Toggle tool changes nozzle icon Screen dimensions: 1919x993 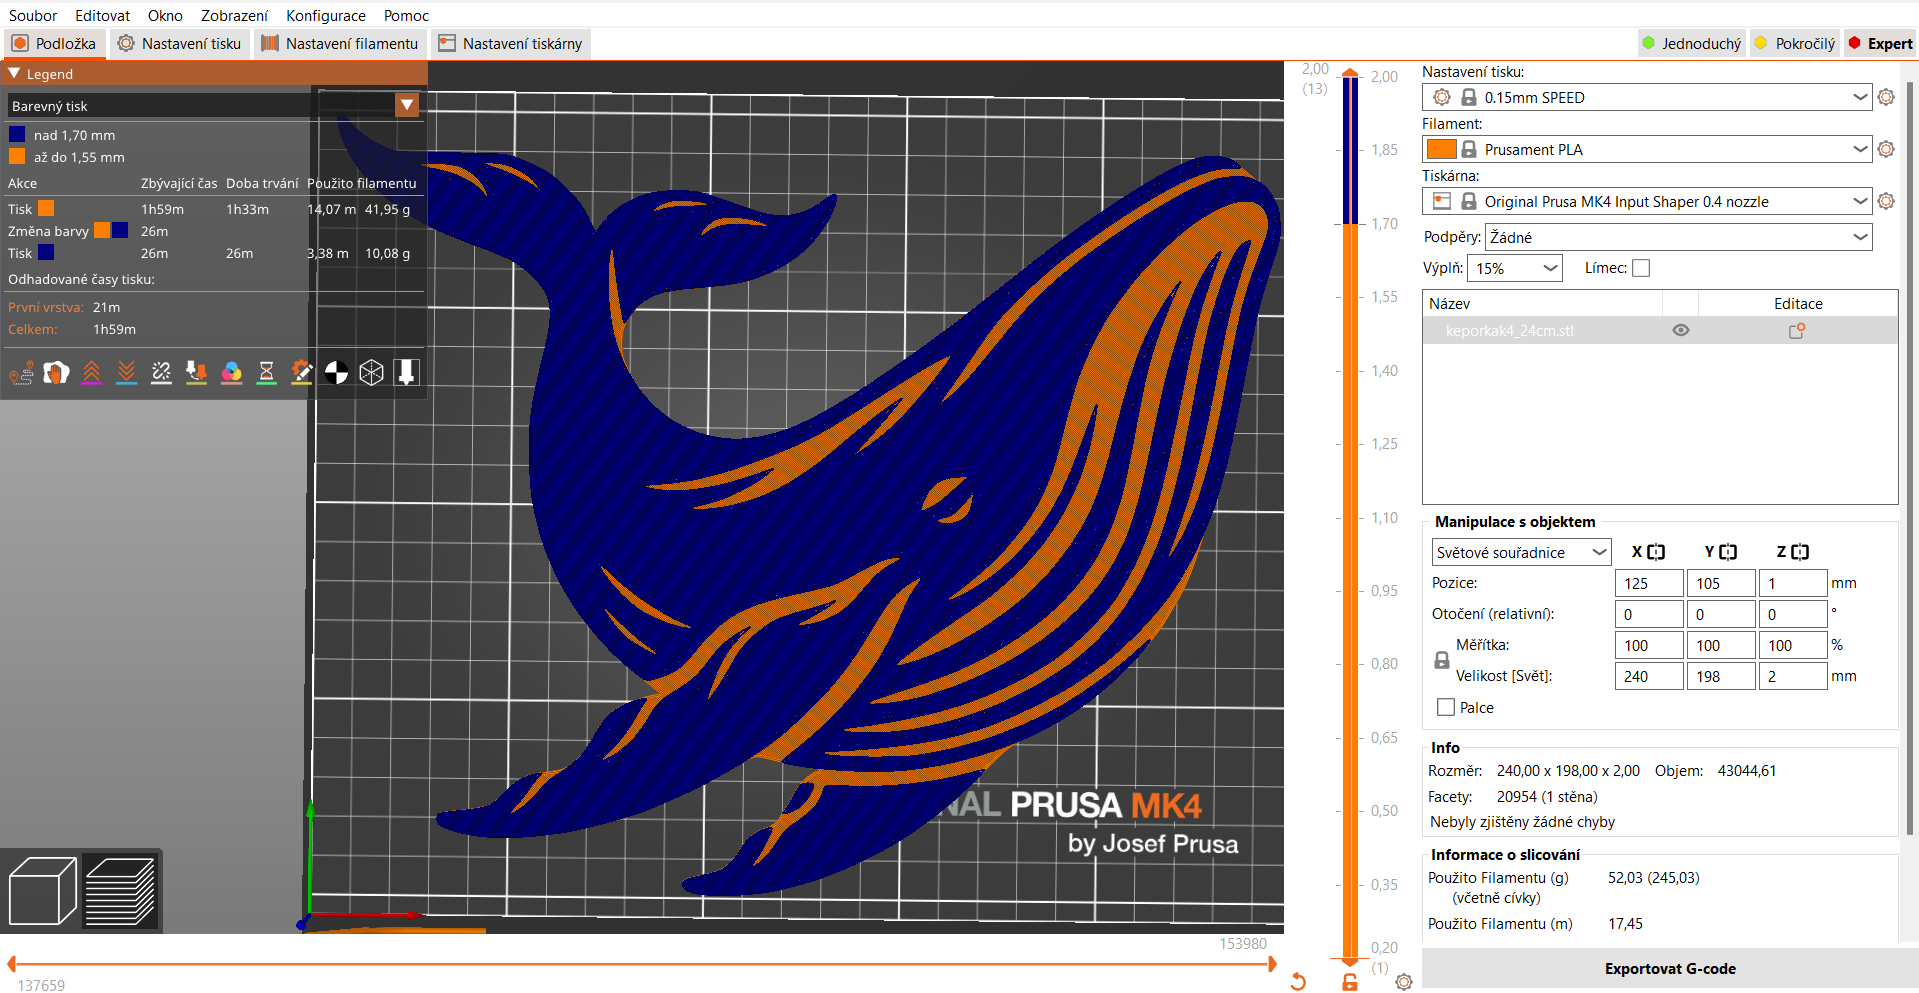[196, 373]
